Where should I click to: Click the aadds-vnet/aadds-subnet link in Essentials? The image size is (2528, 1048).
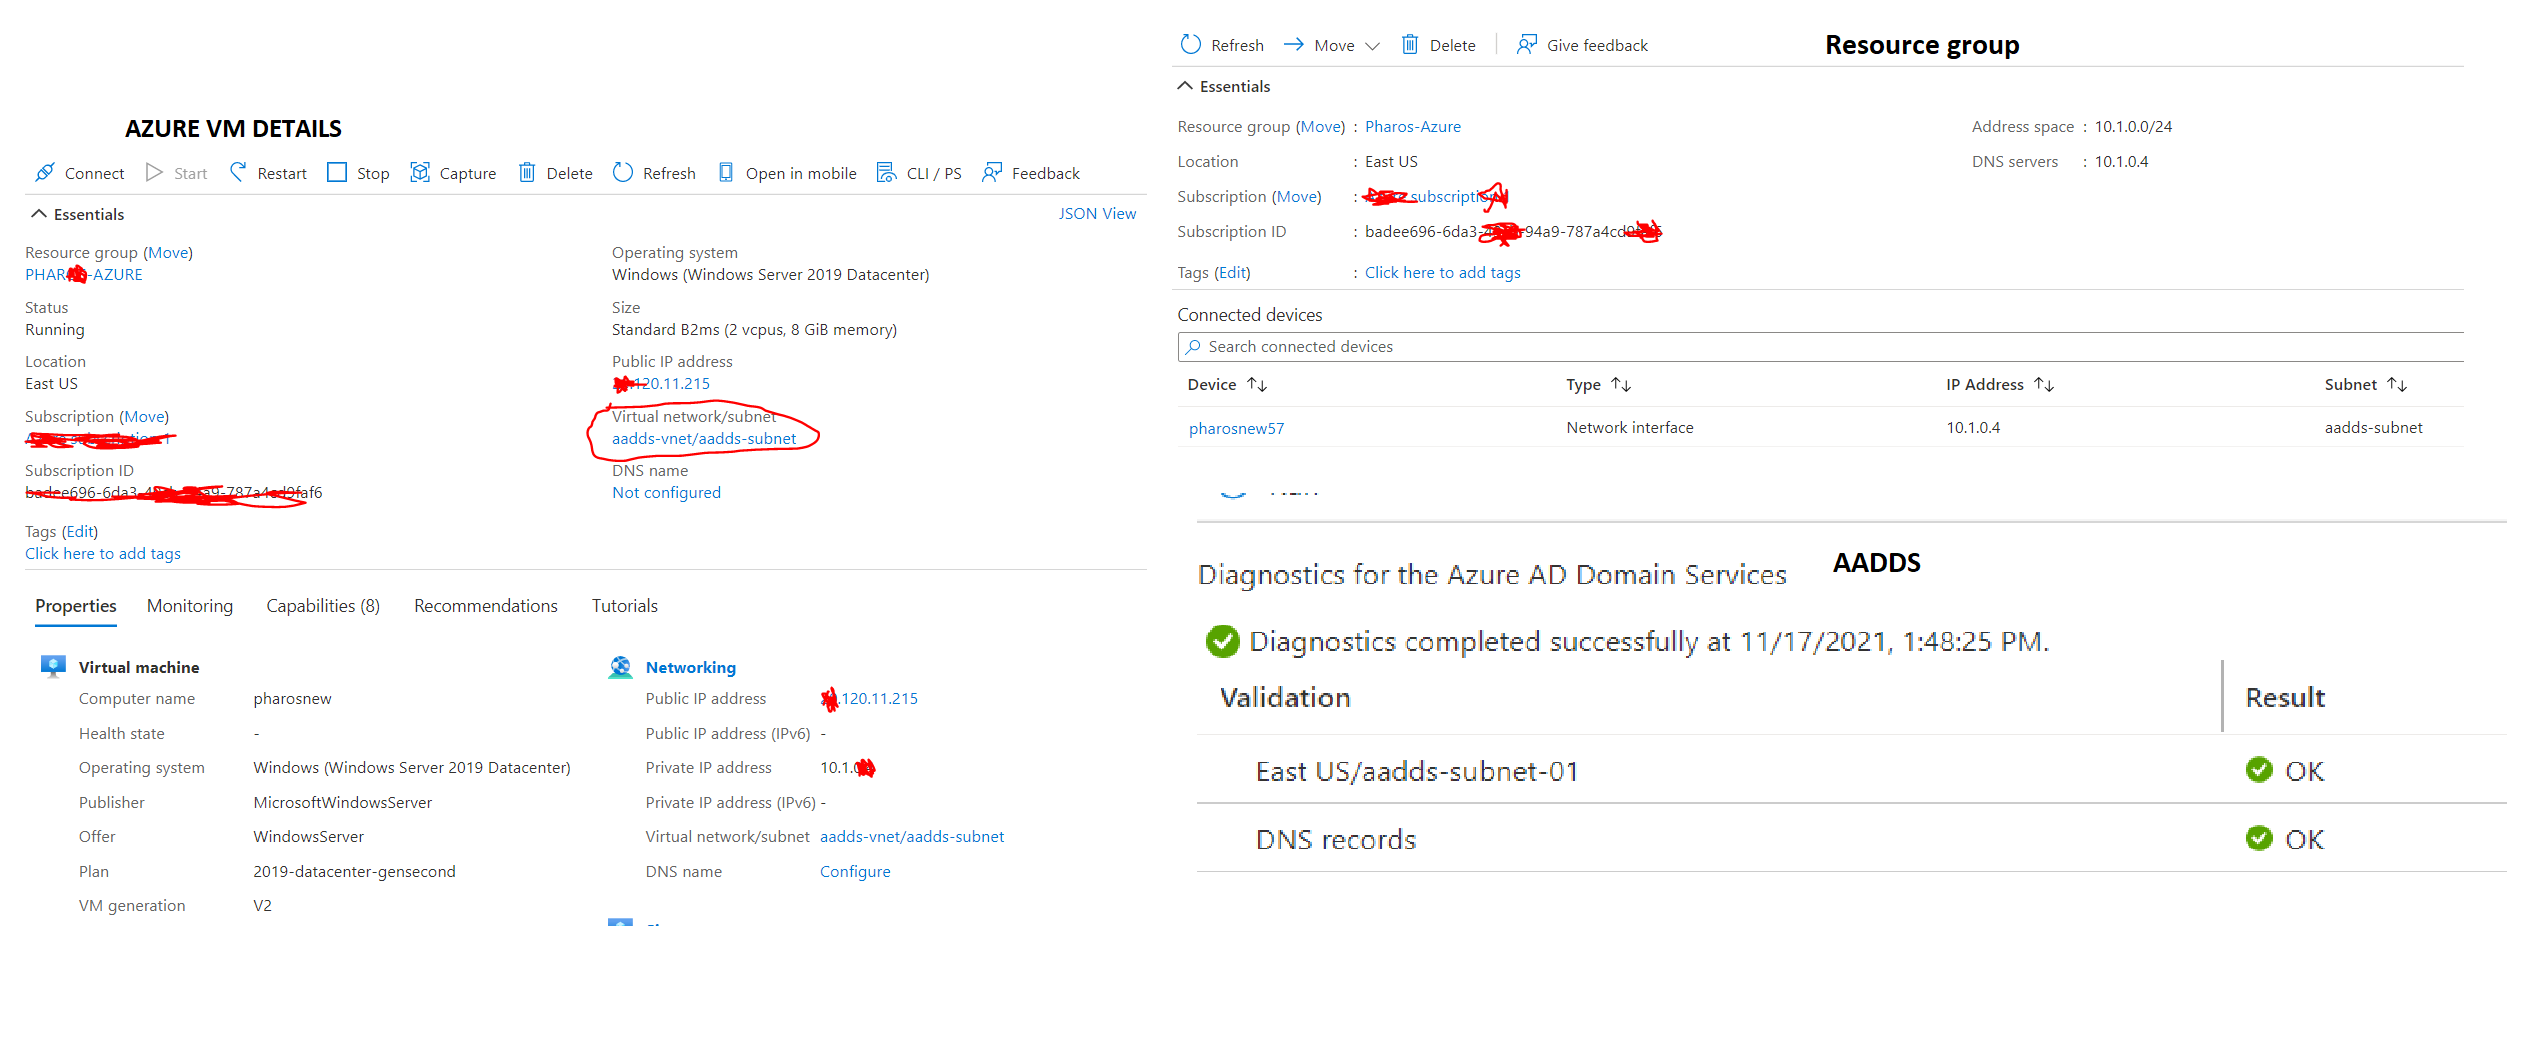point(704,439)
